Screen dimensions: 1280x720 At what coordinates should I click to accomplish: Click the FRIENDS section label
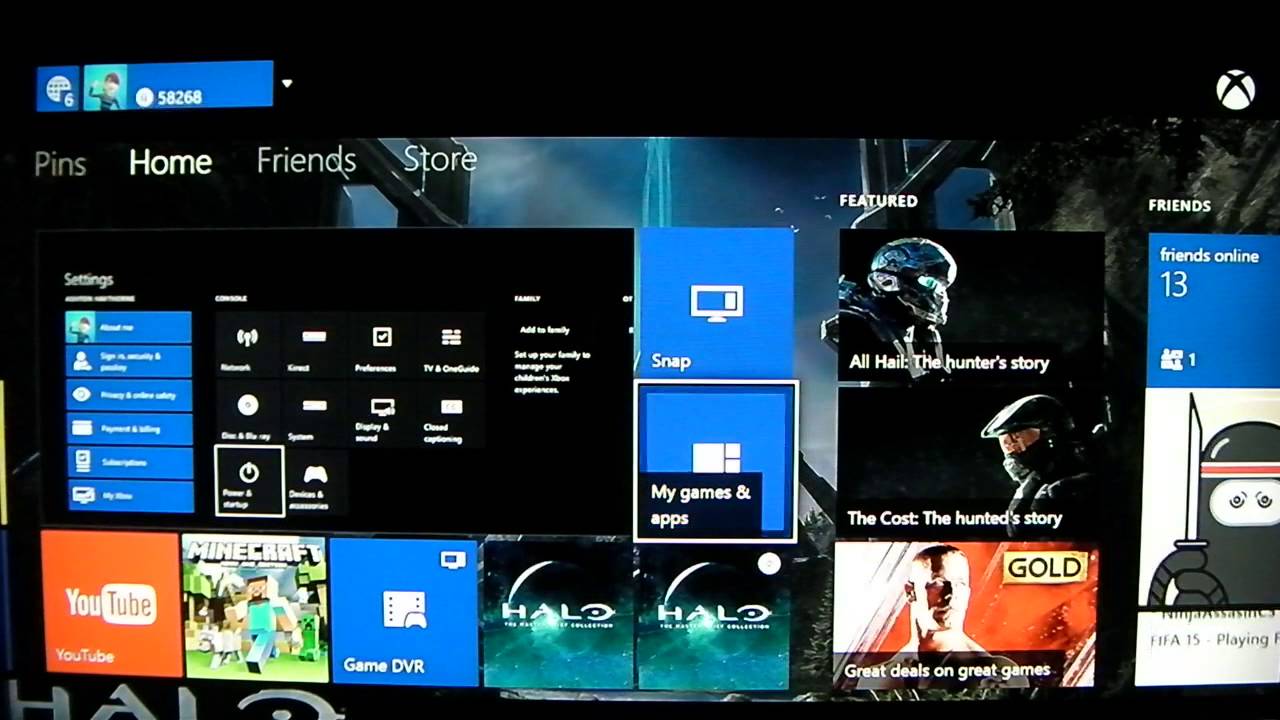pos(1179,206)
